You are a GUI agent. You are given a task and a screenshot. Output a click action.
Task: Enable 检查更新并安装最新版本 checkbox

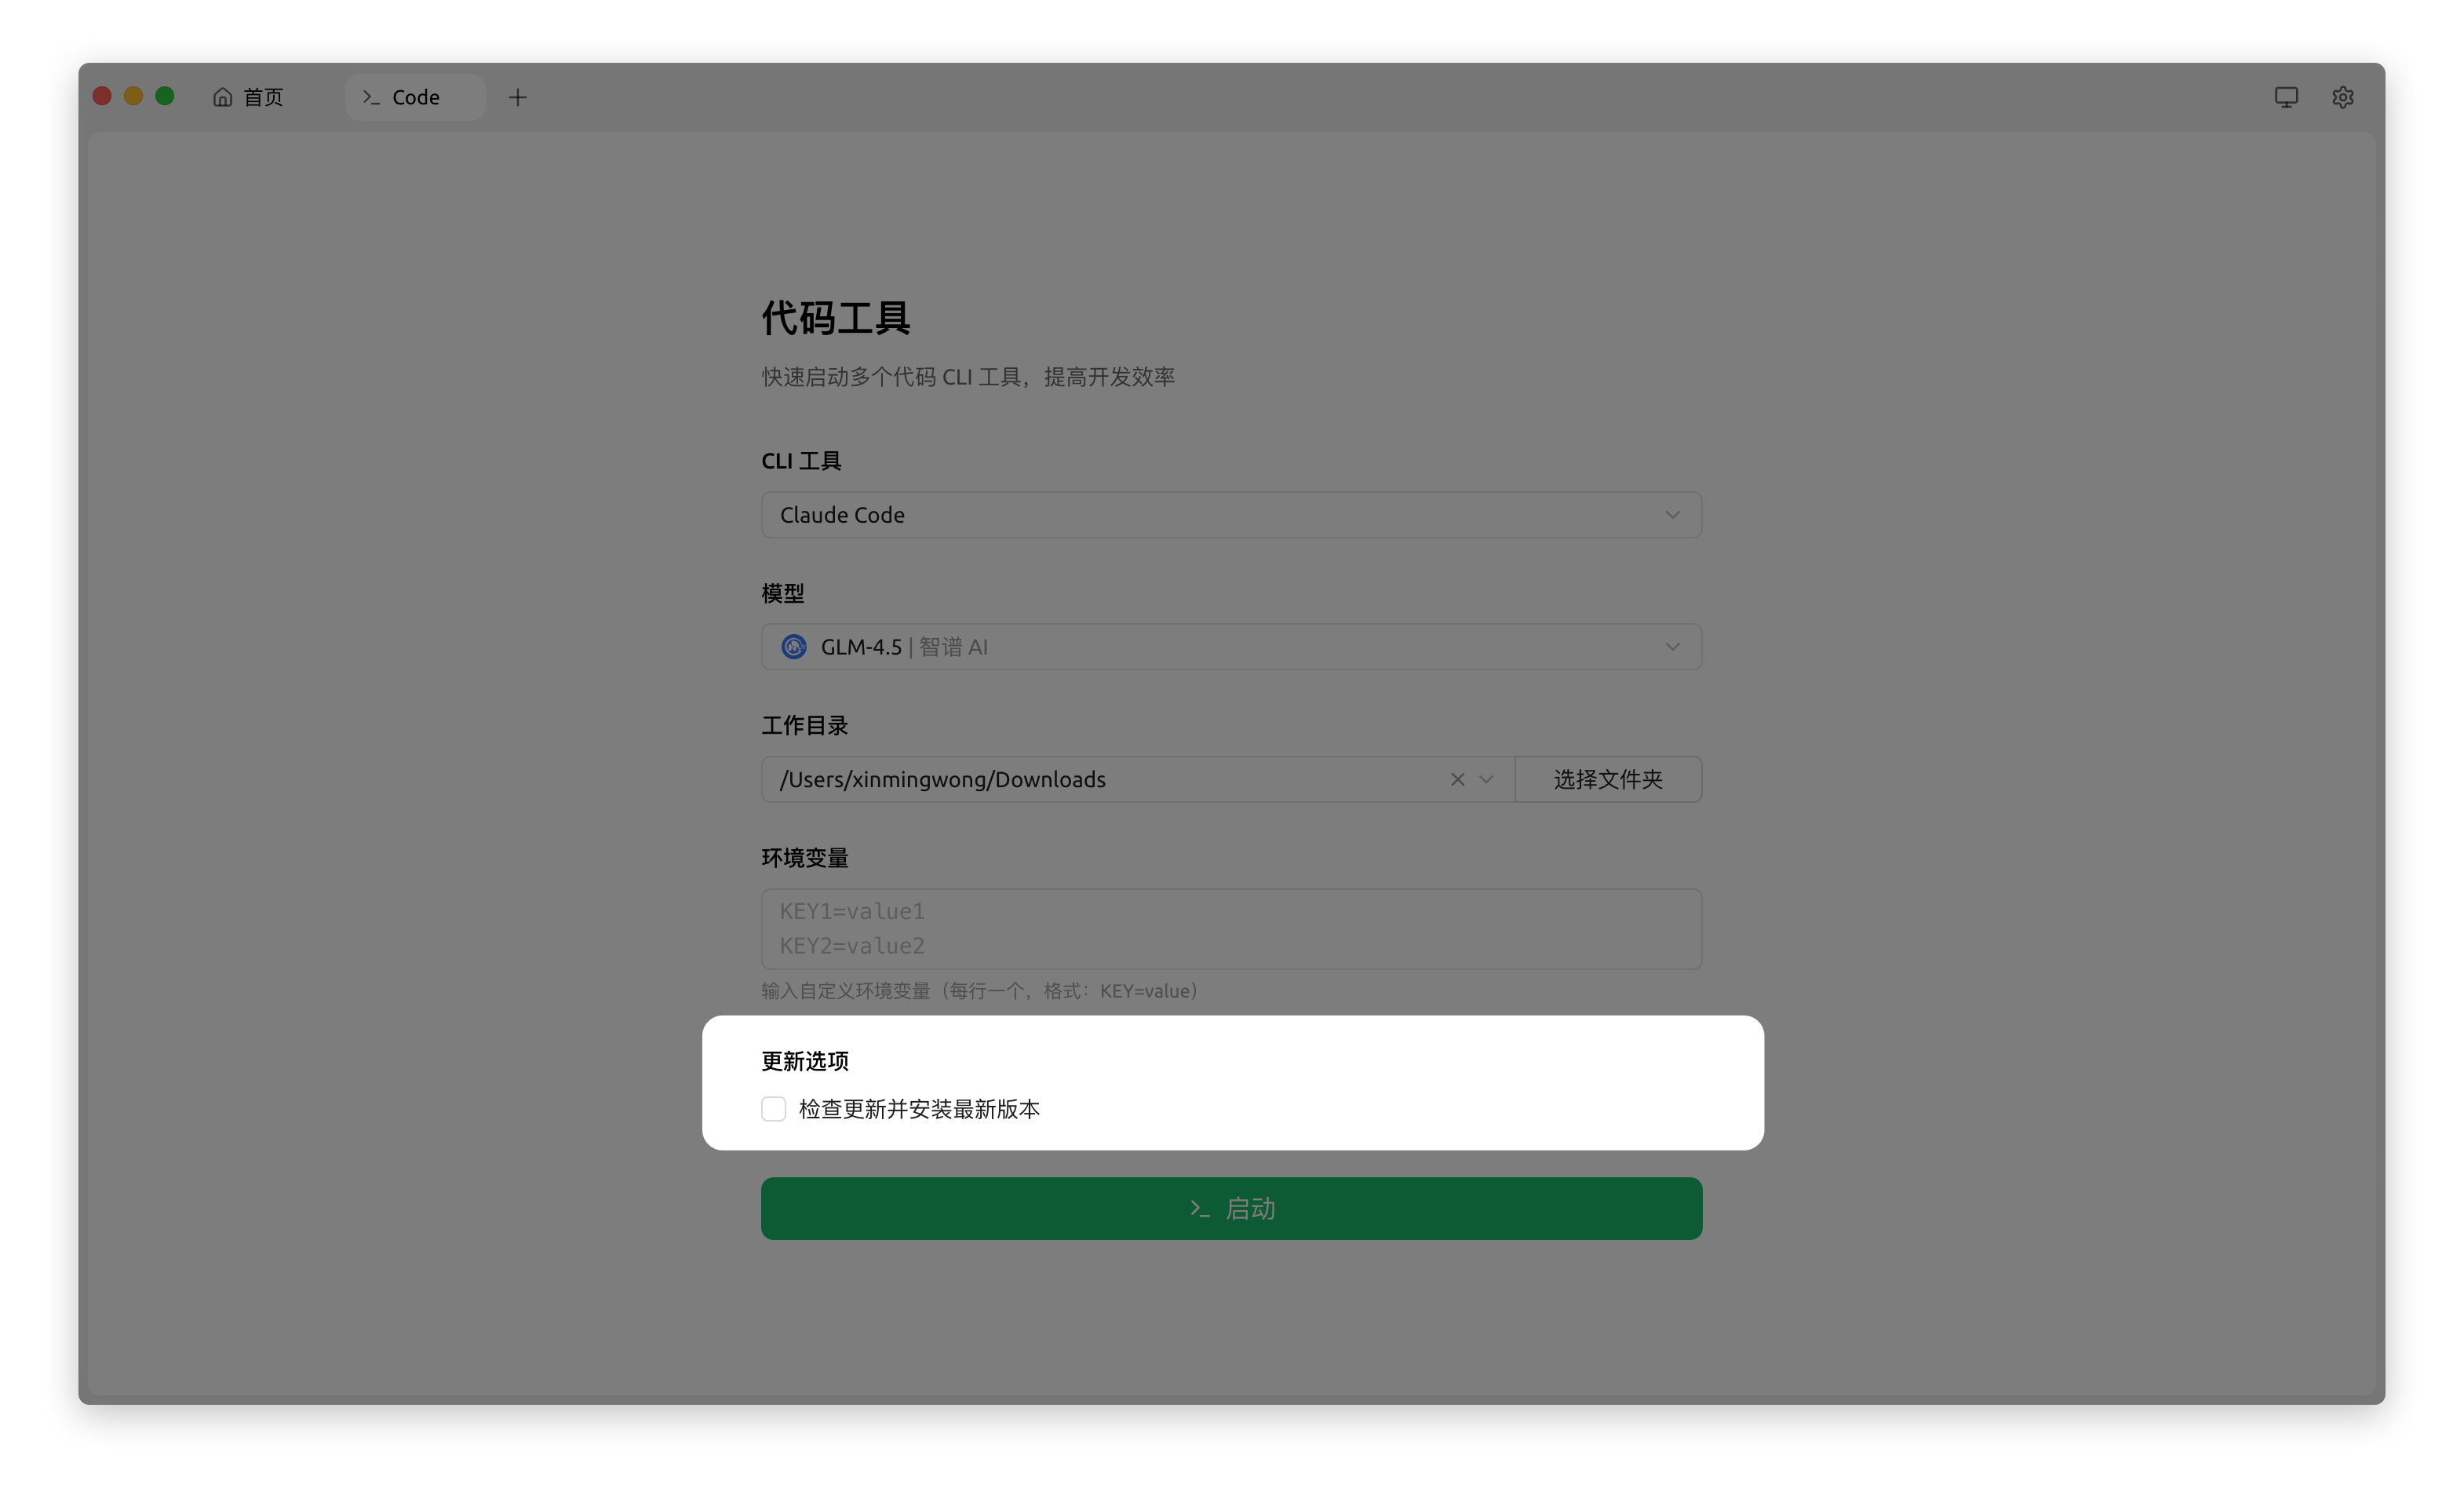click(773, 1109)
